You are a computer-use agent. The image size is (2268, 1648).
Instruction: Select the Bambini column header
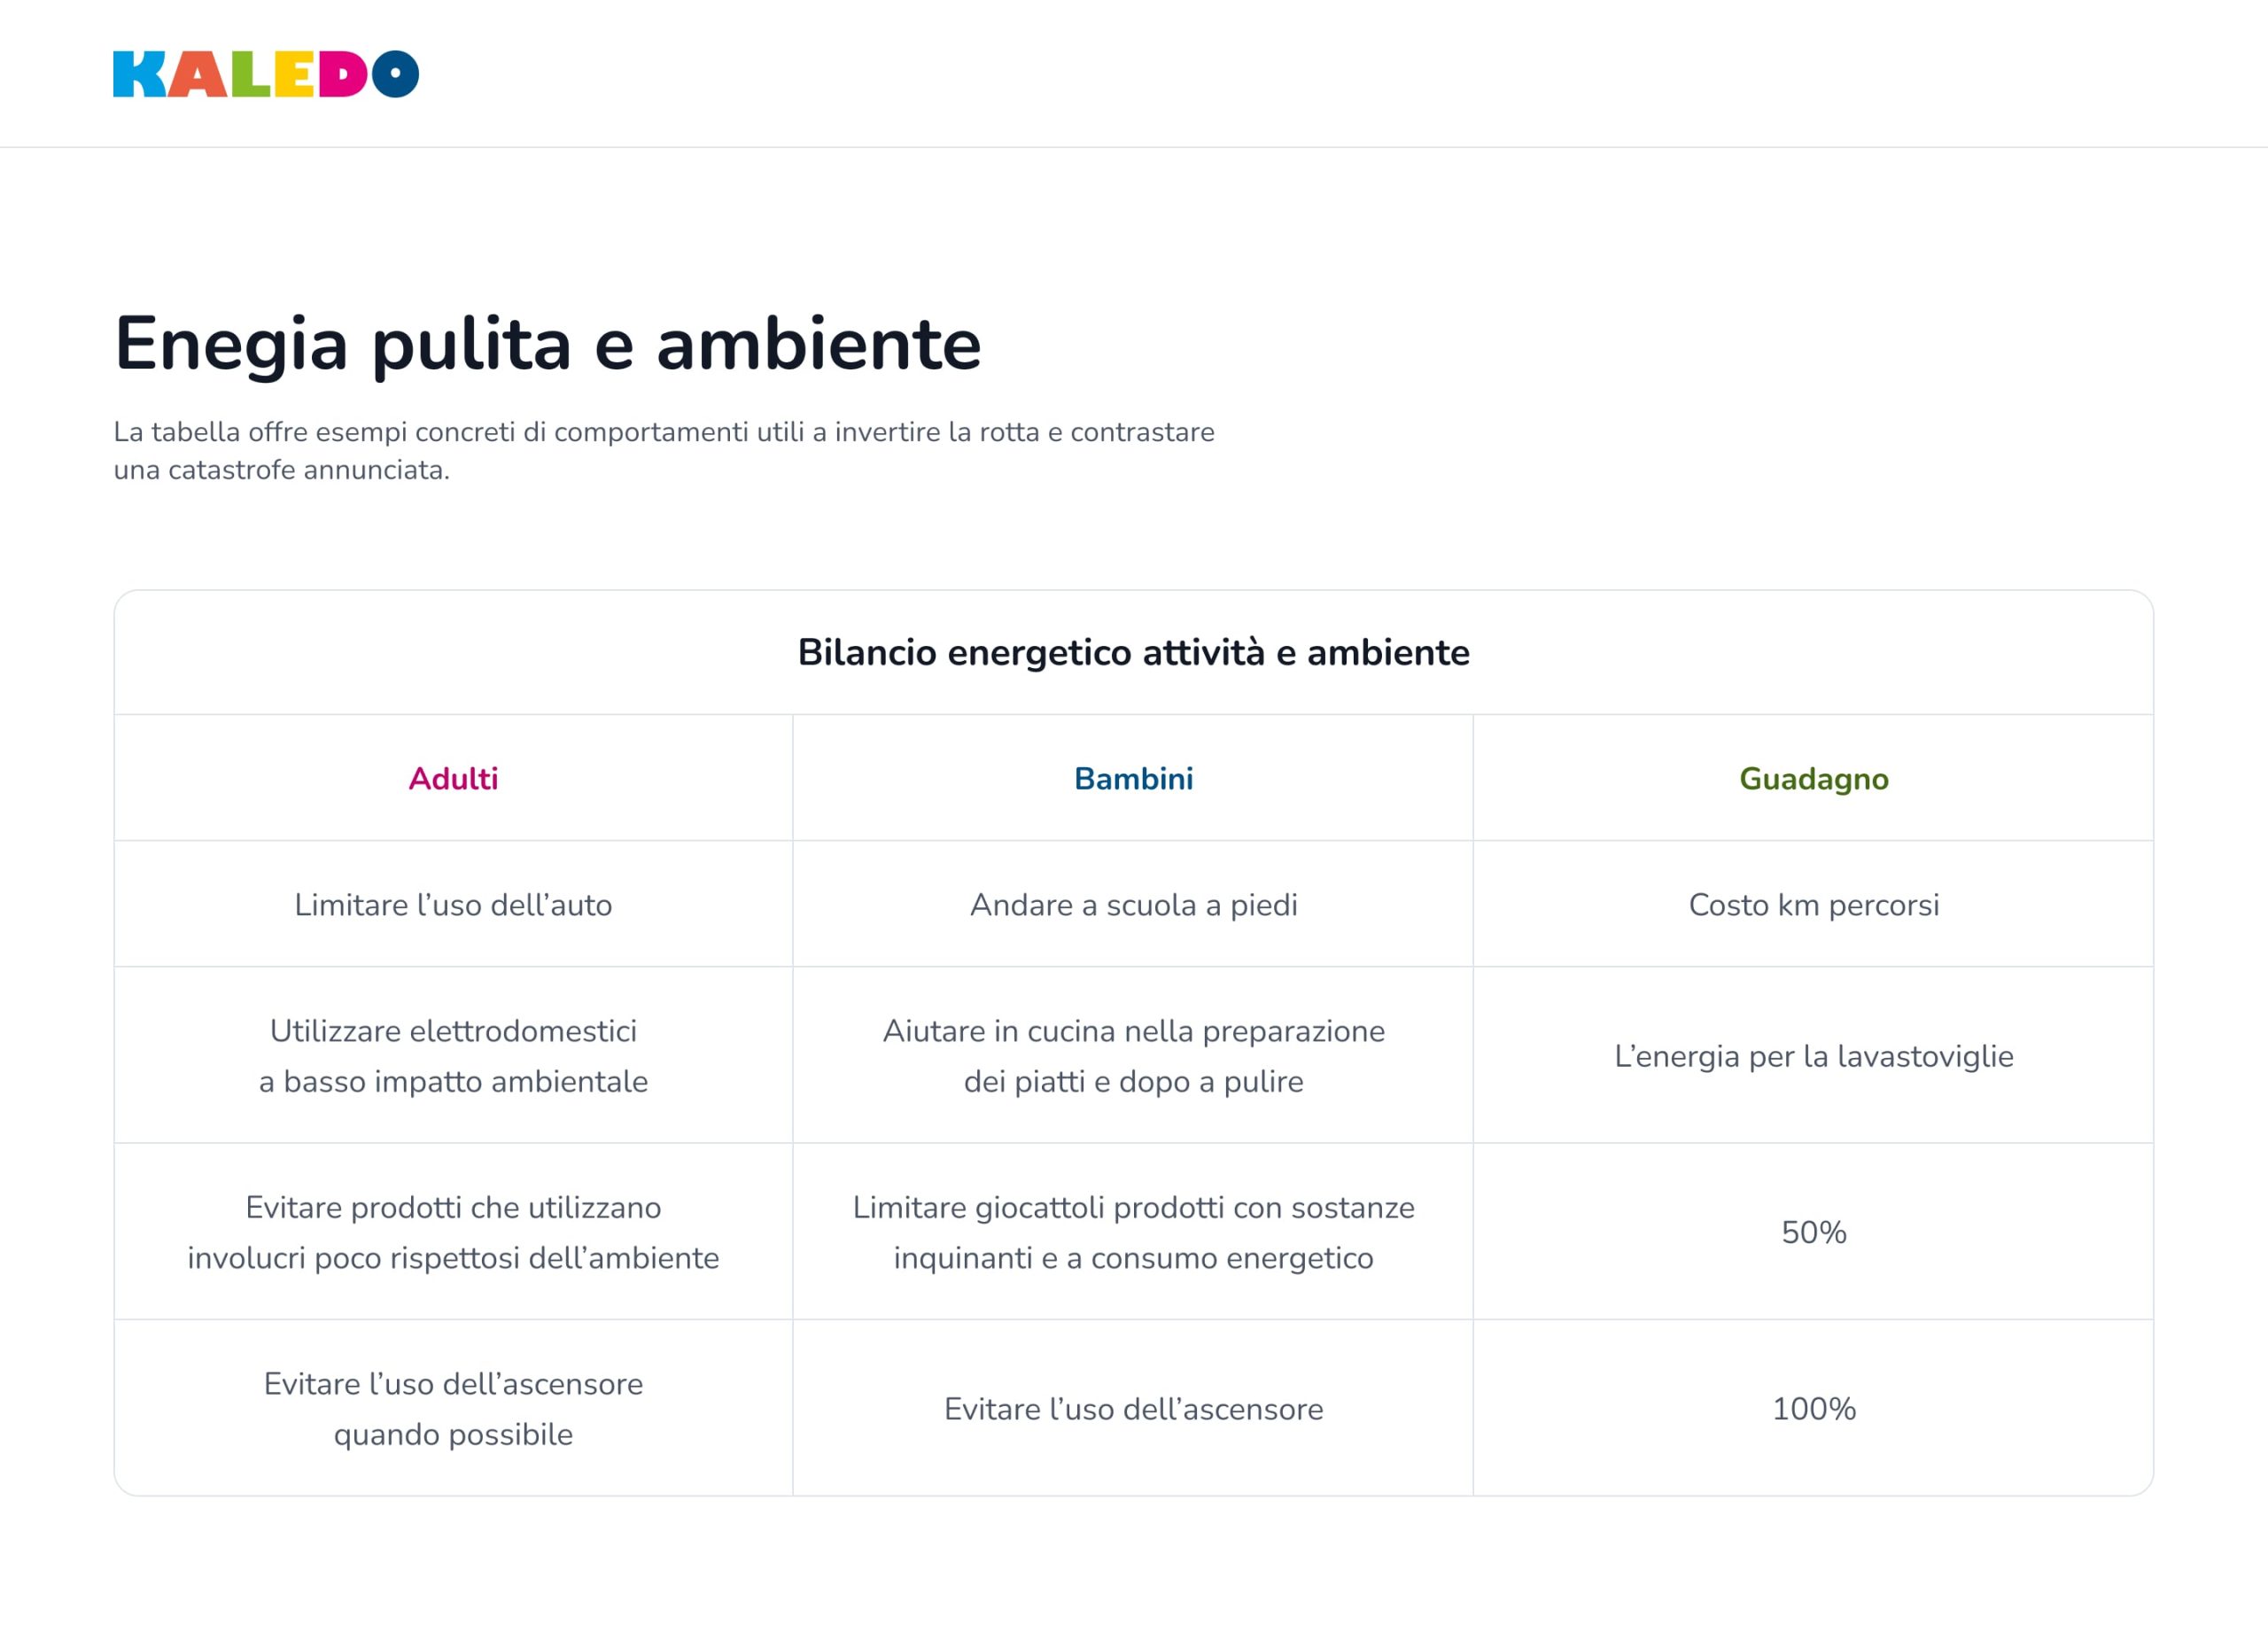tap(1133, 778)
